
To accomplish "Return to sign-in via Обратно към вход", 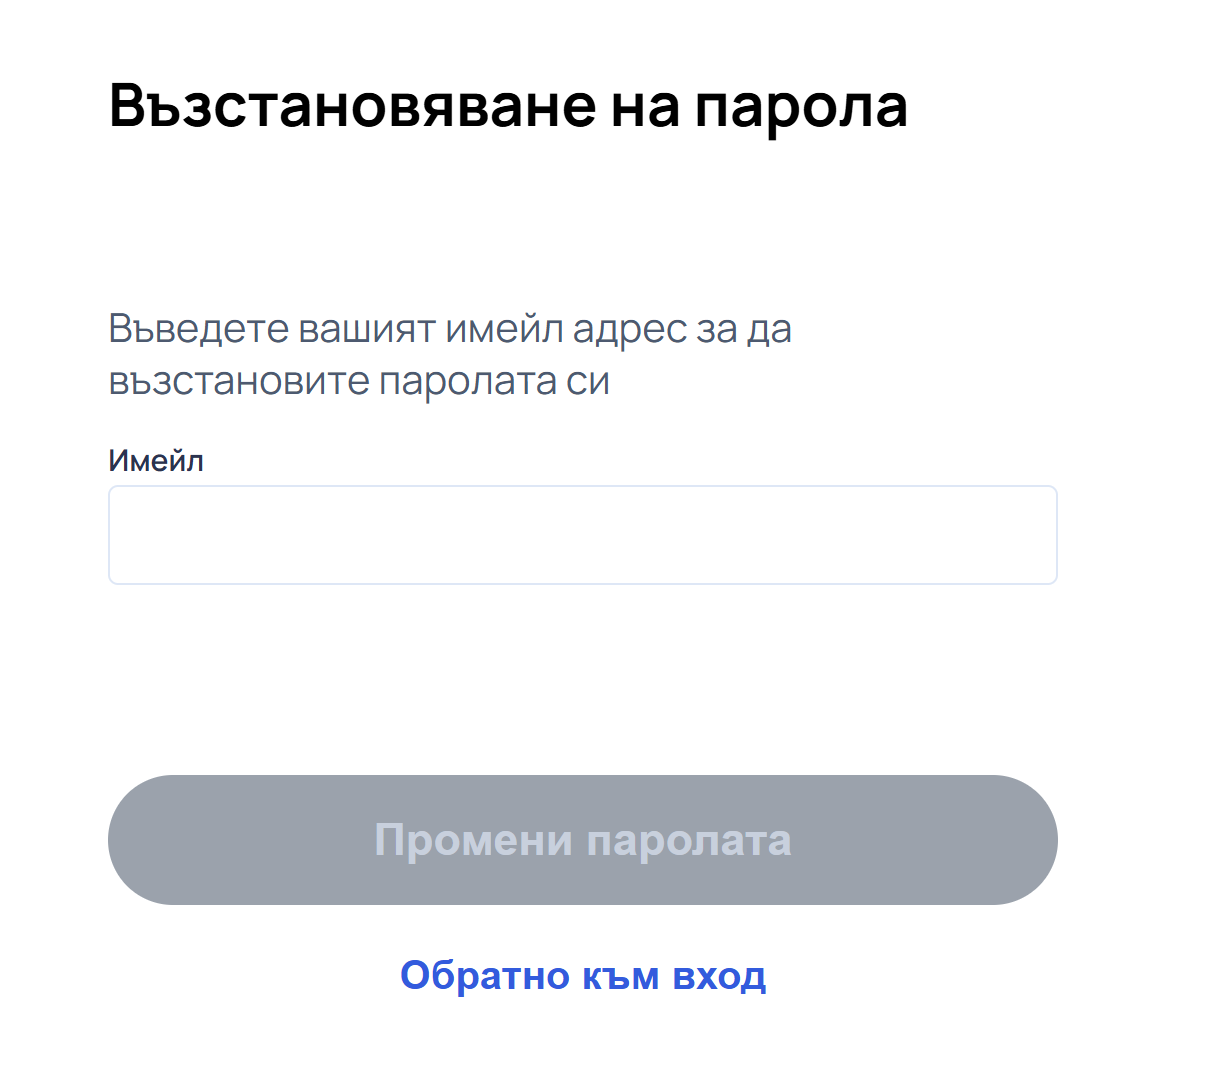I will click(583, 975).
